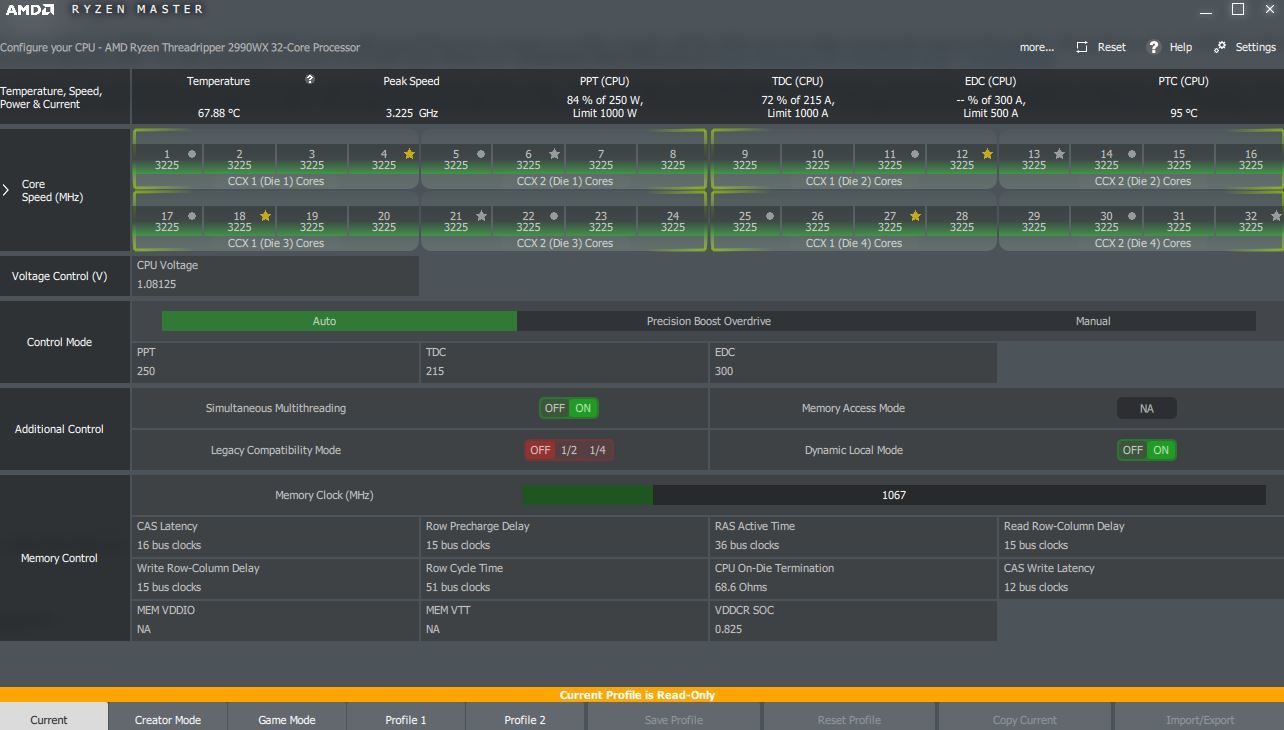1284x730 pixels.
Task: Click RAS Active Time 36 bus clocks
Action: pyautogui.click(x=853, y=536)
